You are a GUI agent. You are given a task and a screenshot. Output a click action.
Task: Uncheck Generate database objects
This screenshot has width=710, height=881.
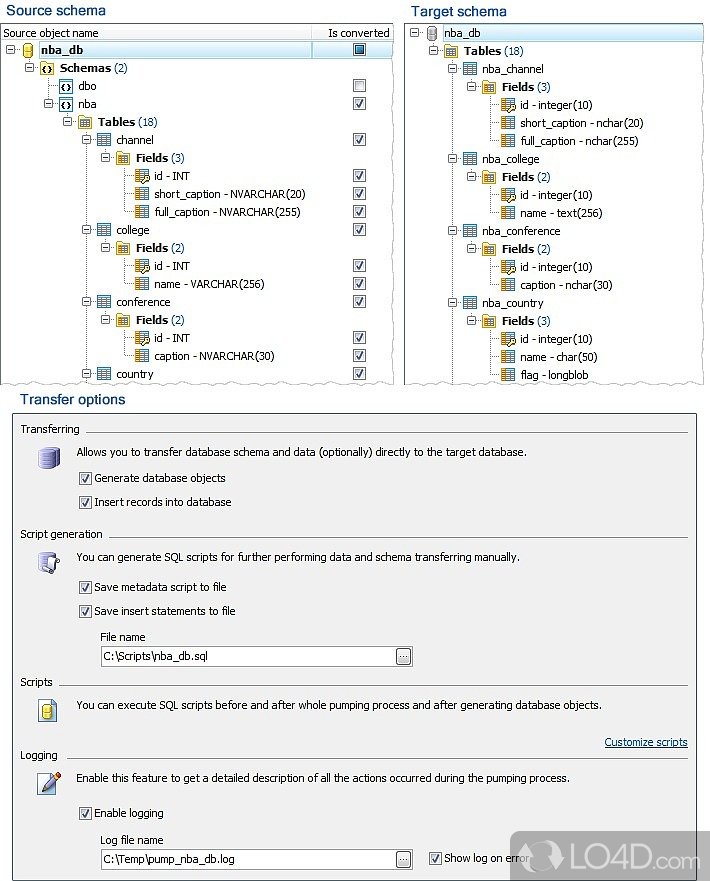point(86,479)
